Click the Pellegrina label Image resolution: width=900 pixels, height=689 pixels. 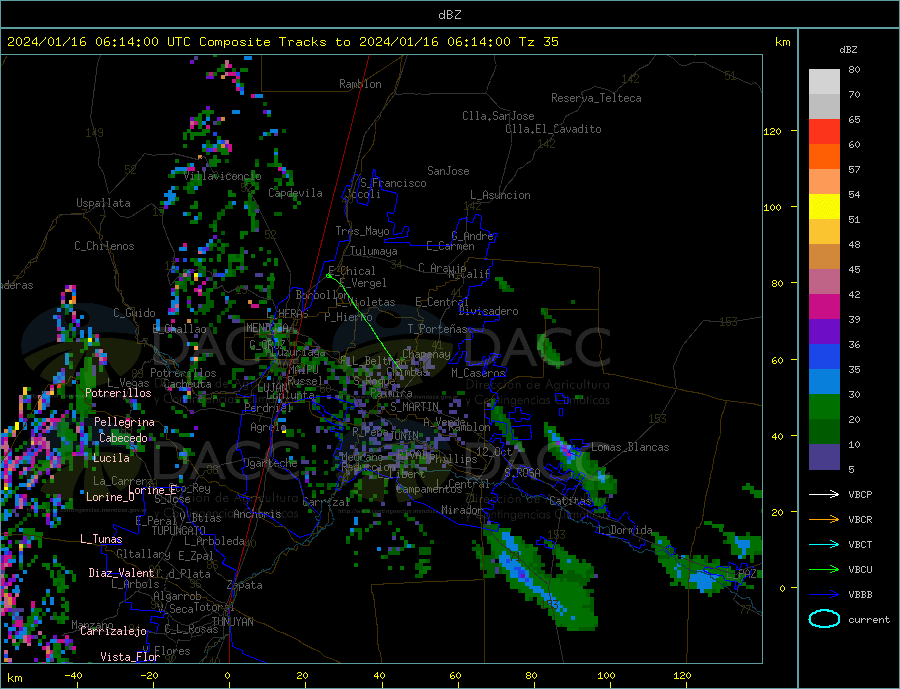[x=125, y=422]
